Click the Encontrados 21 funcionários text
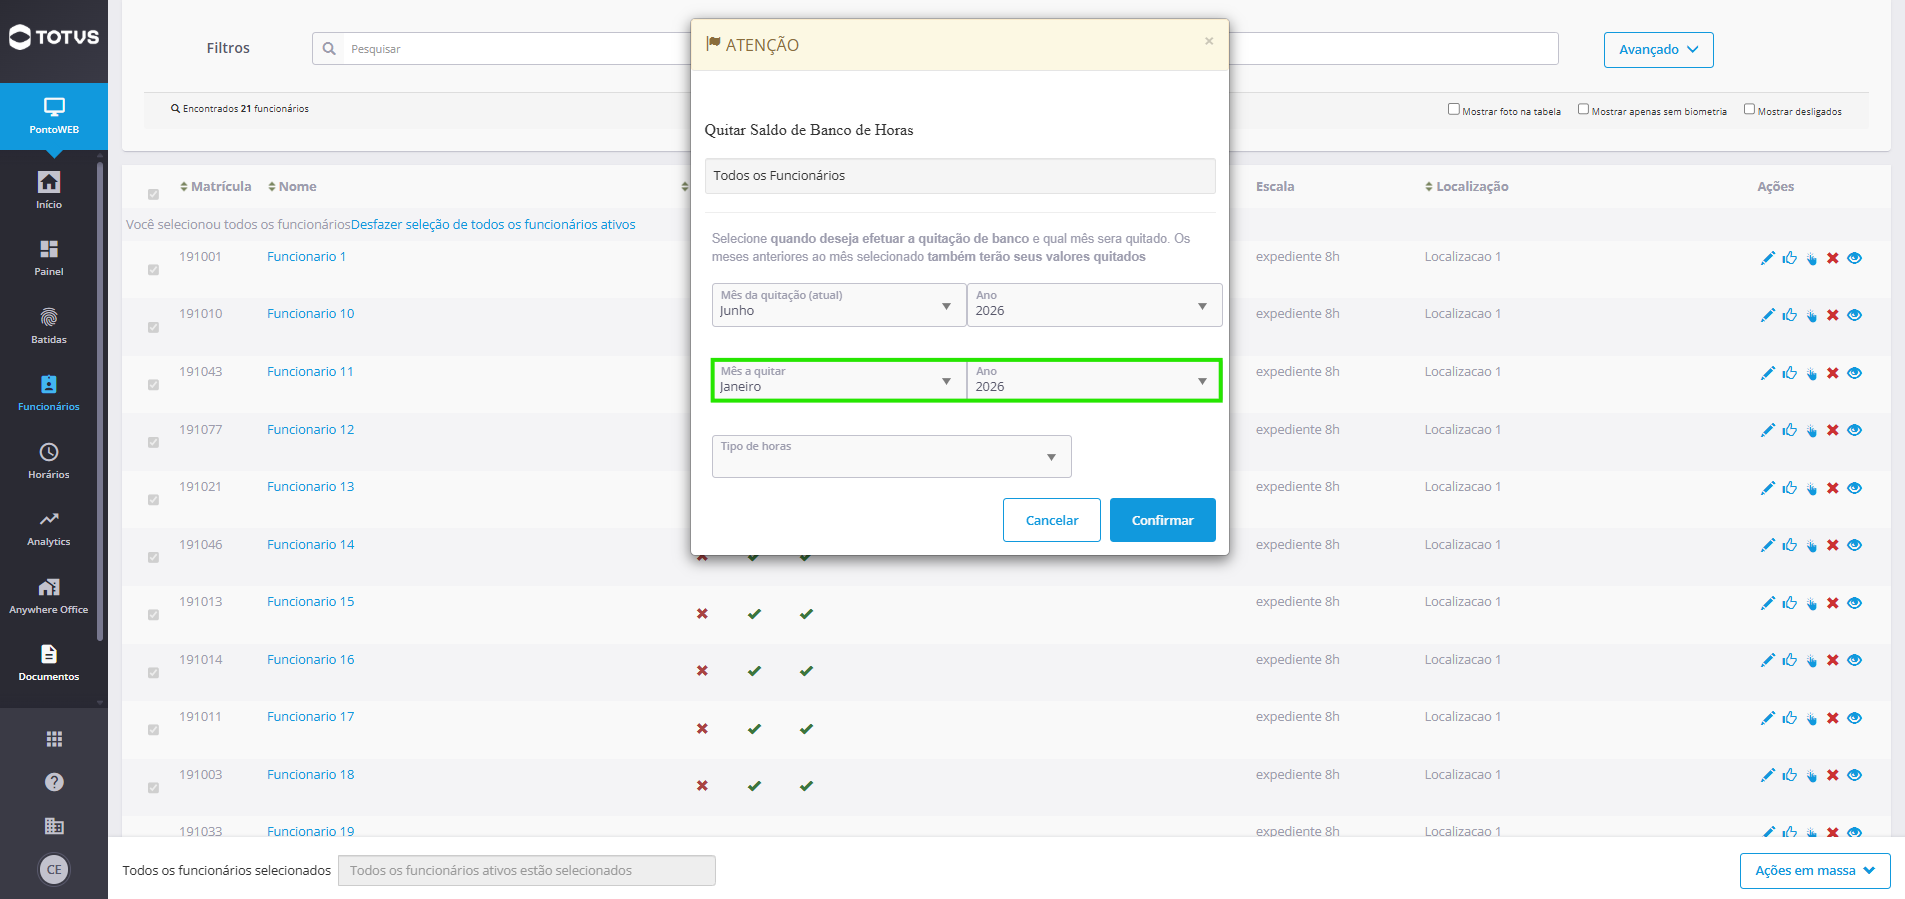Viewport: 1905px width, 899px height. point(240,109)
